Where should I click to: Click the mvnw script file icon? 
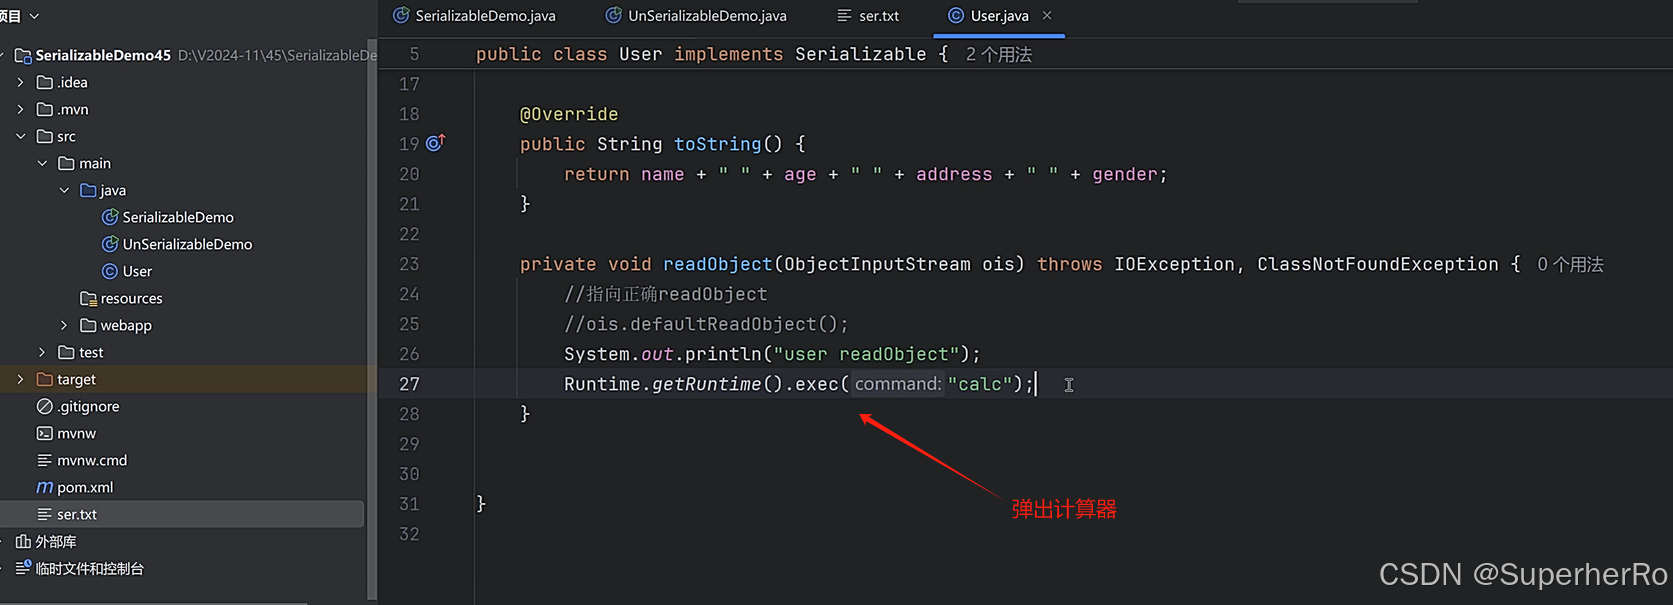click(x=44, y=433)
